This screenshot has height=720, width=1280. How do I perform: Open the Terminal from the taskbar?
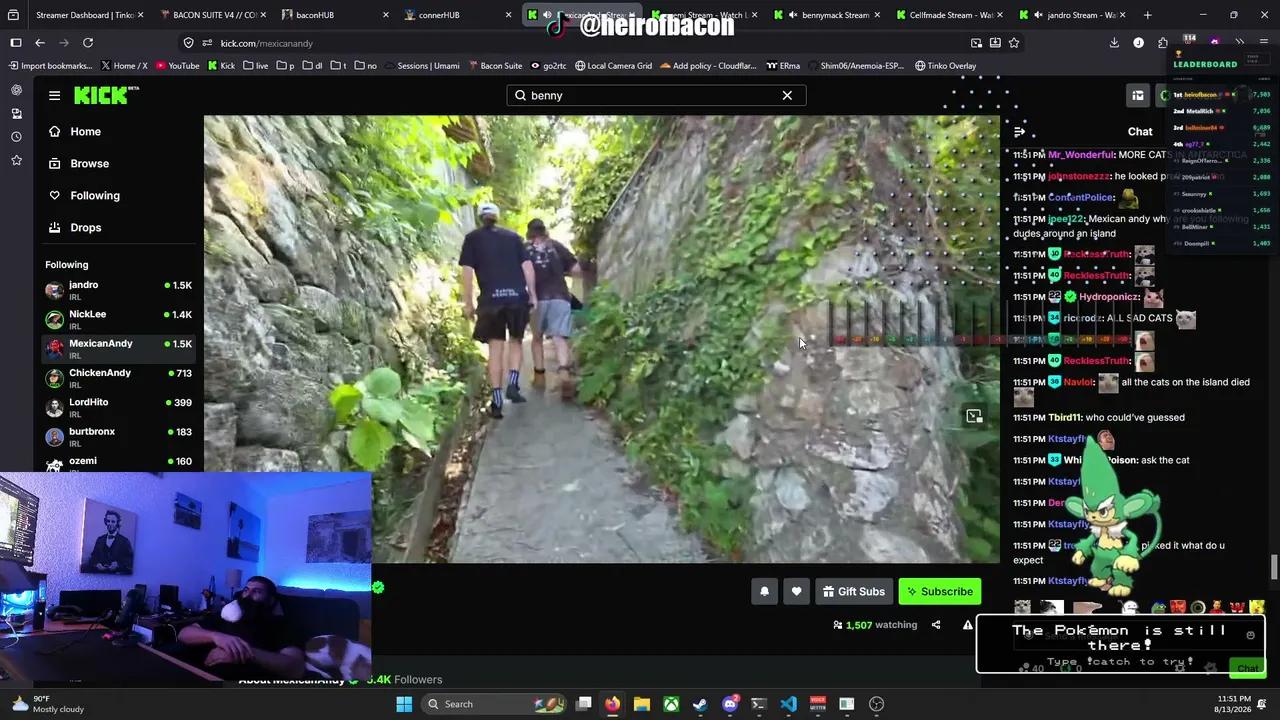coord(759,704)
